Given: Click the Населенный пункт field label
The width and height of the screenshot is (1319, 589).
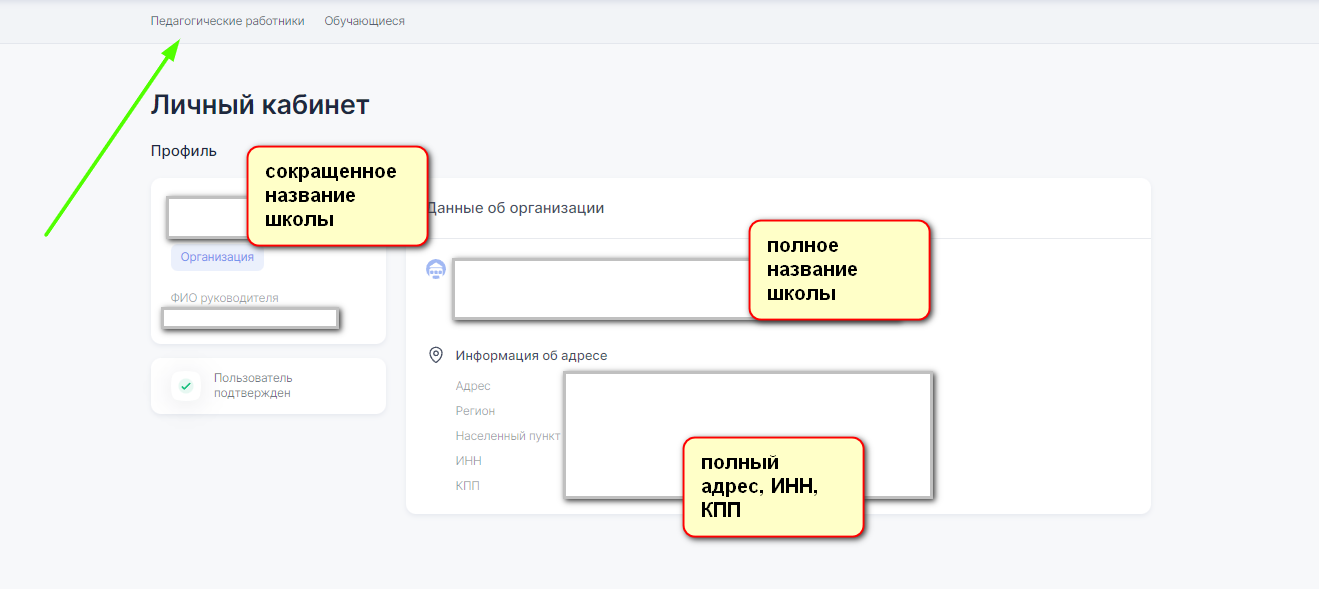Looking at the screenshot, I should coord(507,436).
